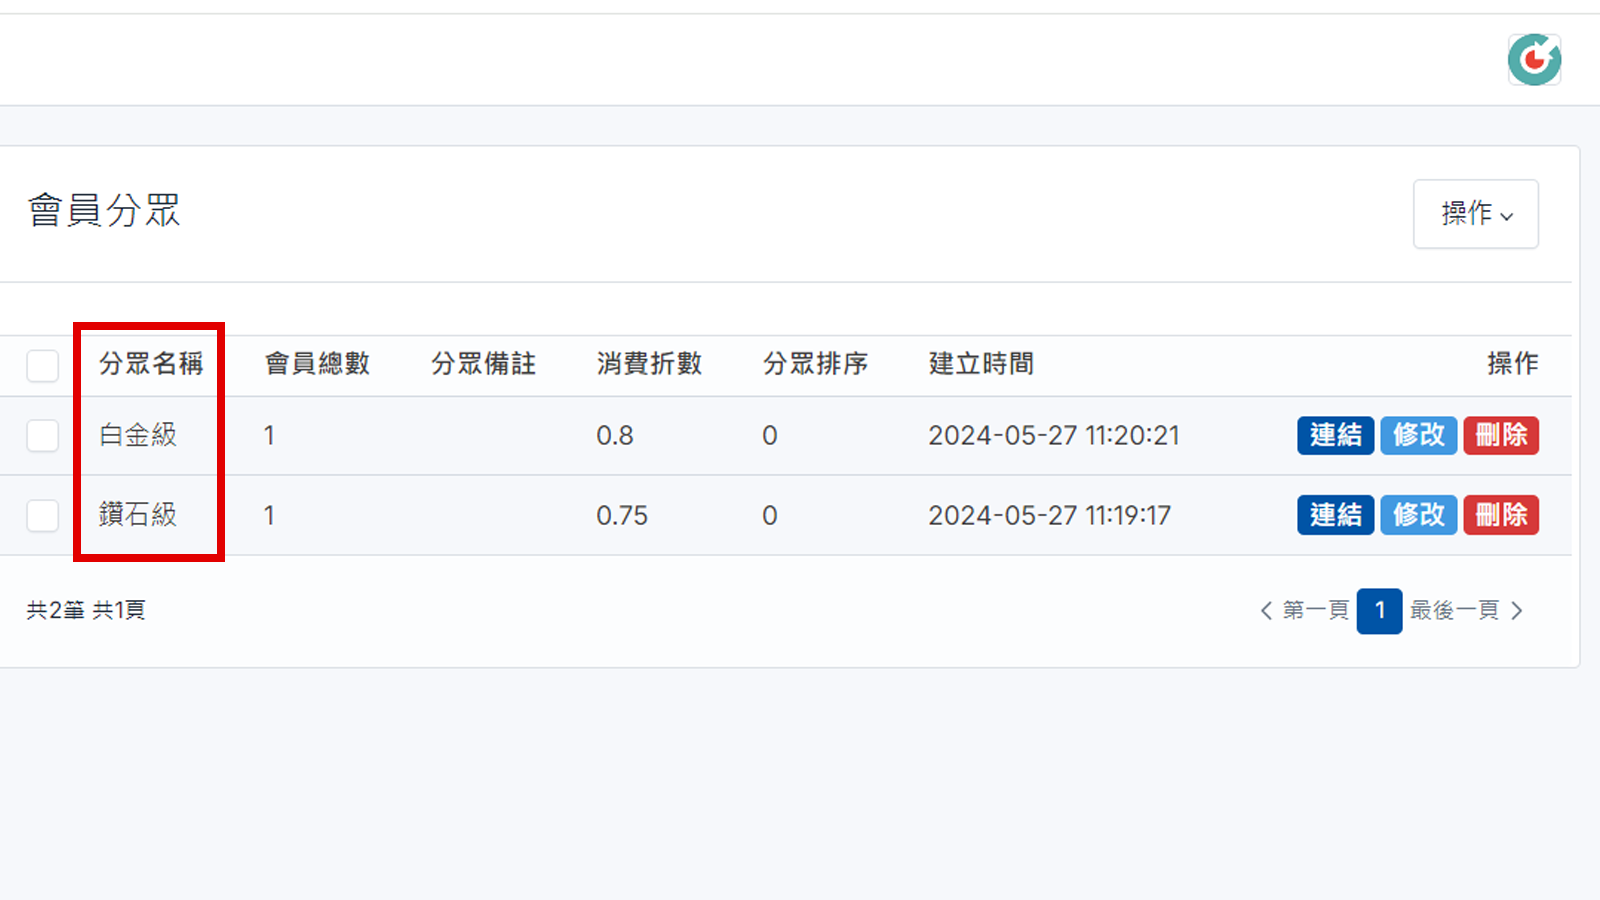1600x900 pixels.
Task: Open the 操作 dropdown menu
Action: tap(1476, 214)
